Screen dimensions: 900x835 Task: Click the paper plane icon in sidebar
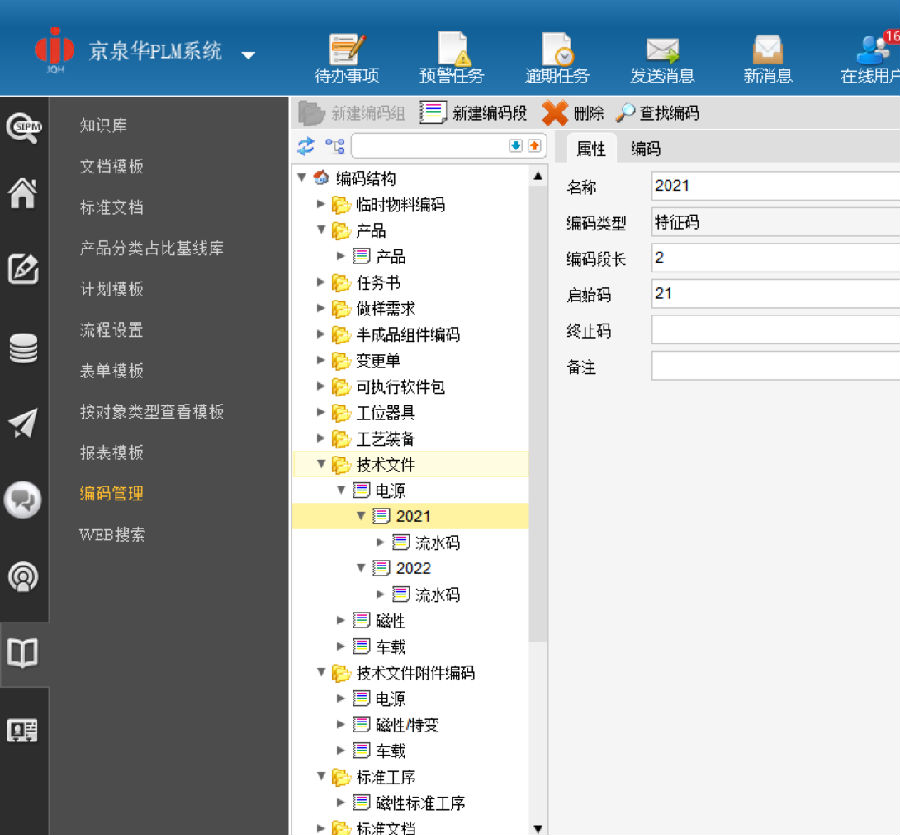click(x=23, y=423)
